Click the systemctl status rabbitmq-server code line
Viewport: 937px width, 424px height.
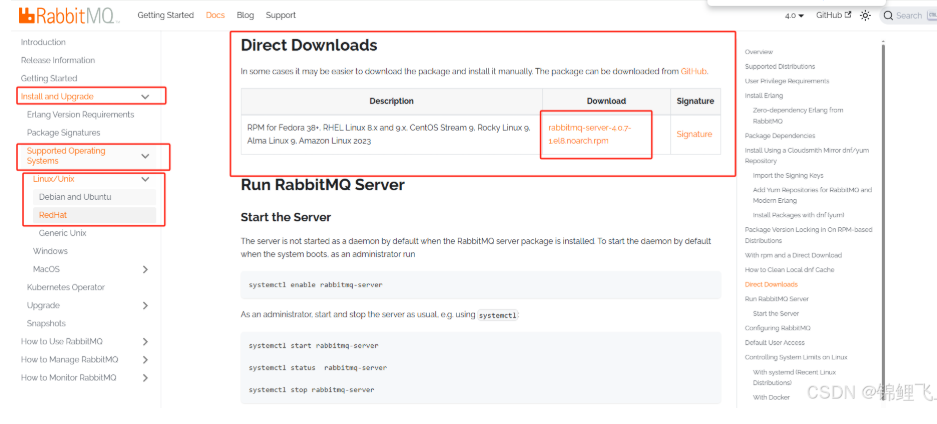(317, 367)
